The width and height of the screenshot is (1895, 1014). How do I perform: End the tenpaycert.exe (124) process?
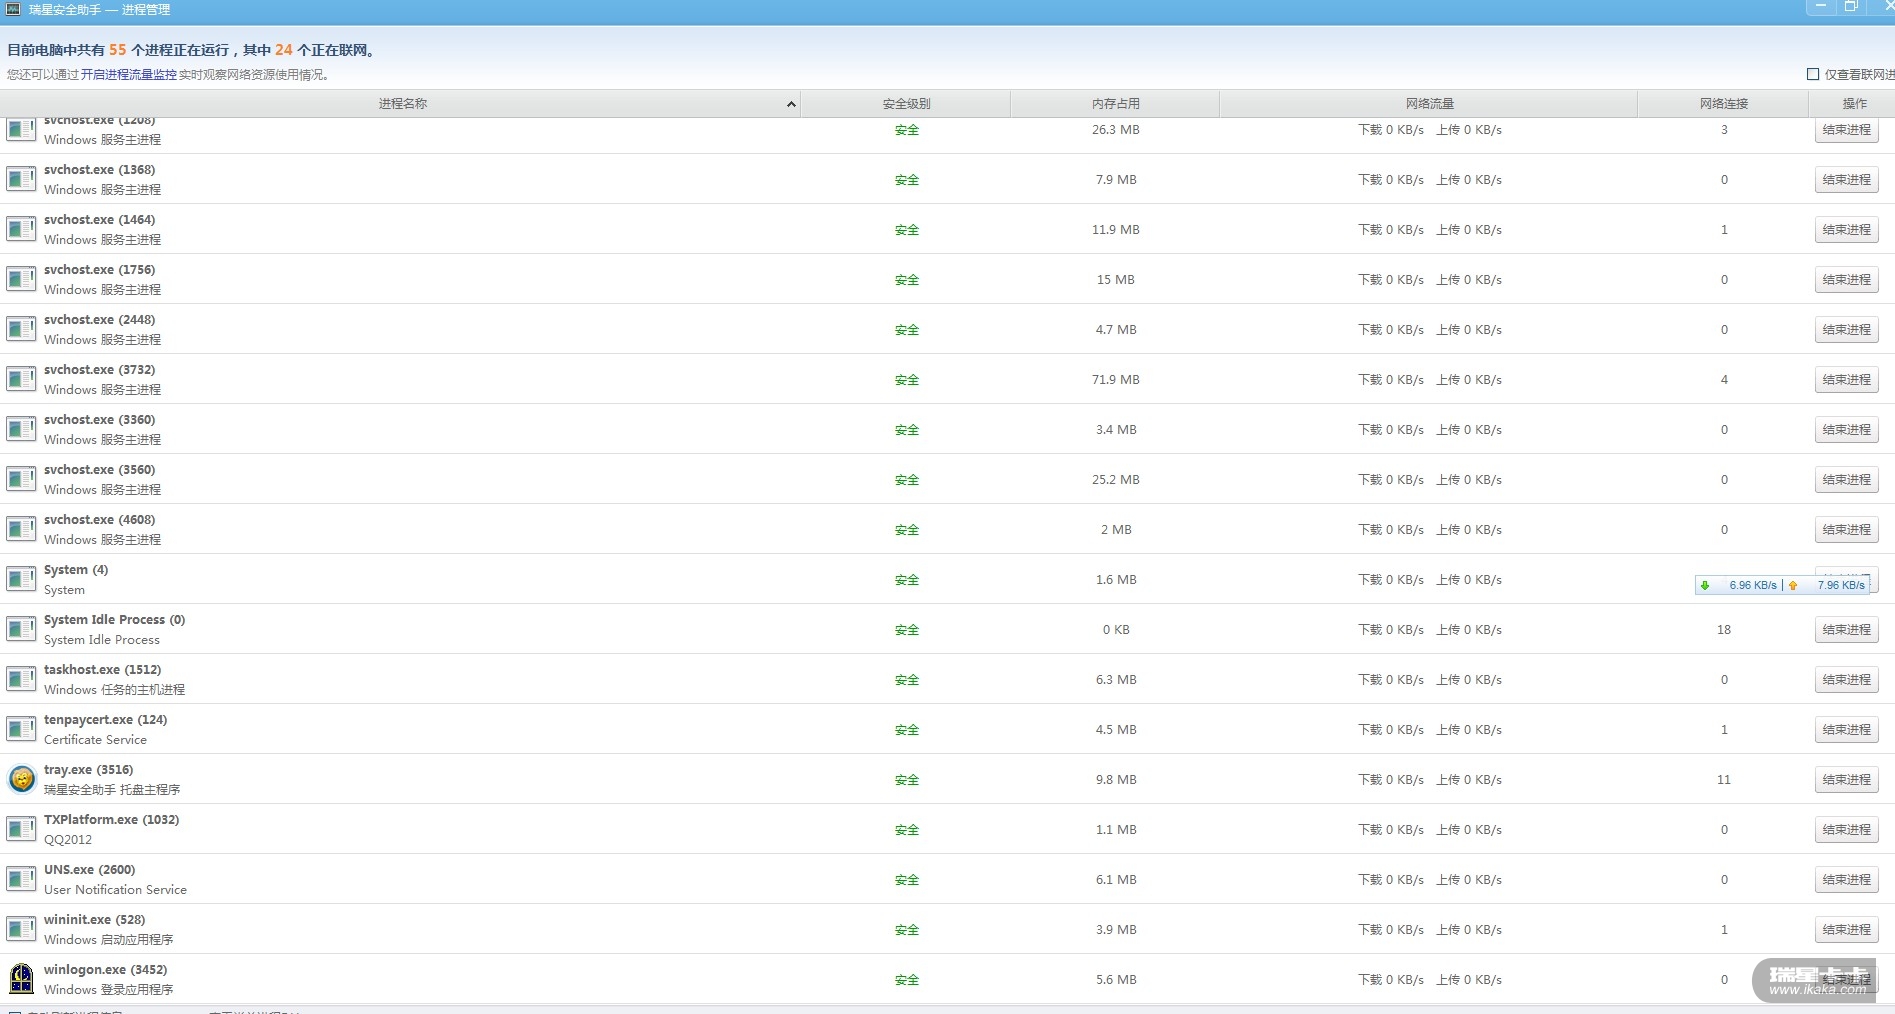click(1846, 730)
